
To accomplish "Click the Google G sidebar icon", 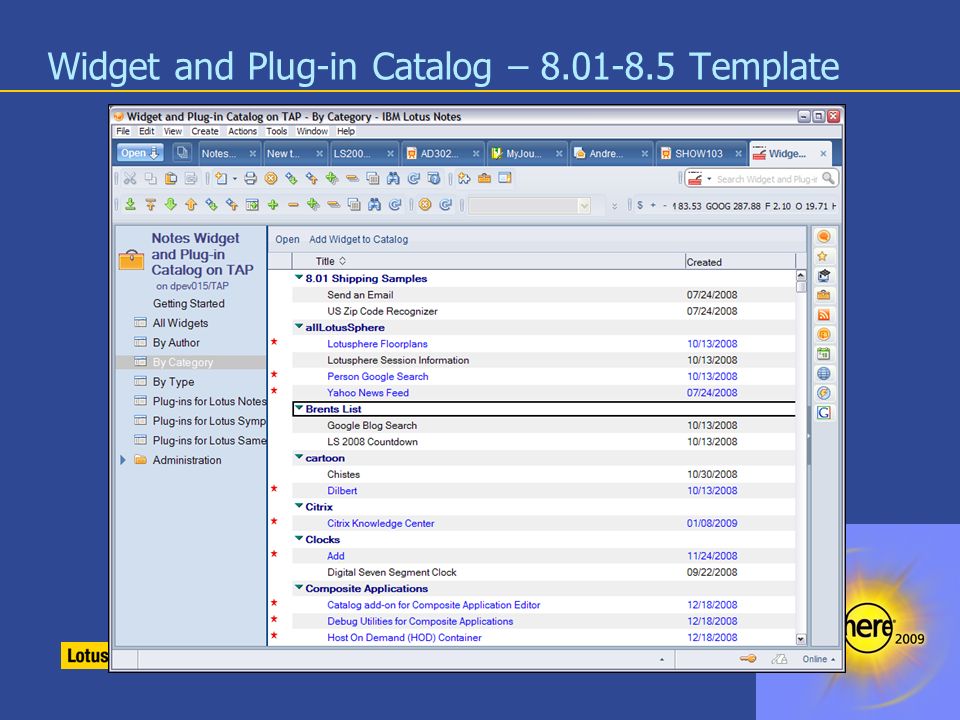I will [x=823, y=413].
